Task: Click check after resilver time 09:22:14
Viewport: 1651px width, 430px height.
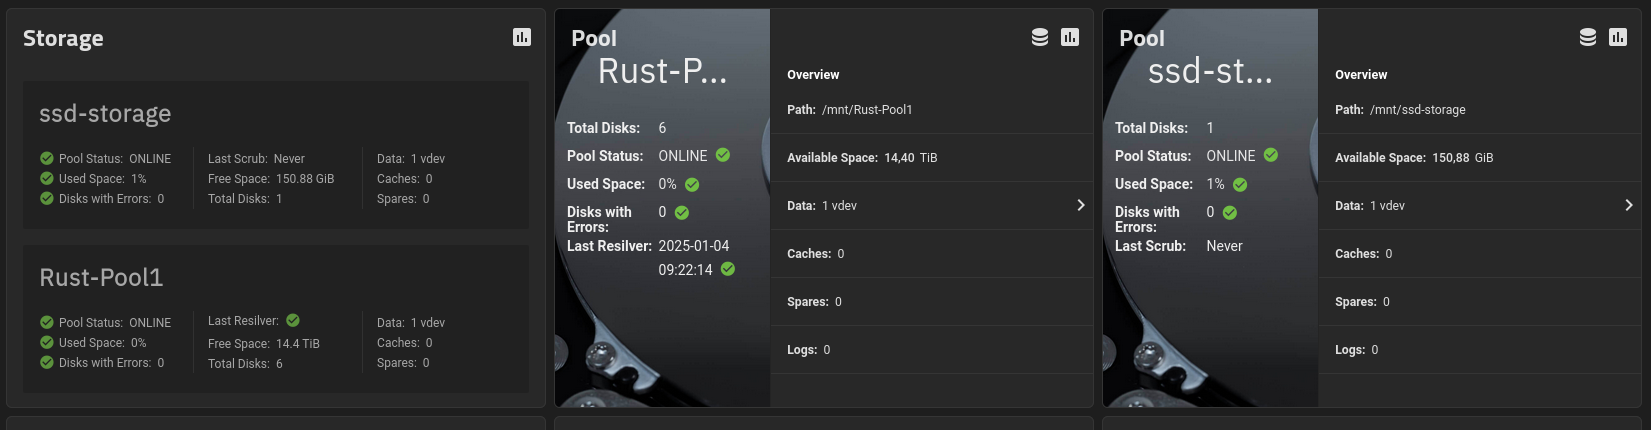Action: (728, 269)
